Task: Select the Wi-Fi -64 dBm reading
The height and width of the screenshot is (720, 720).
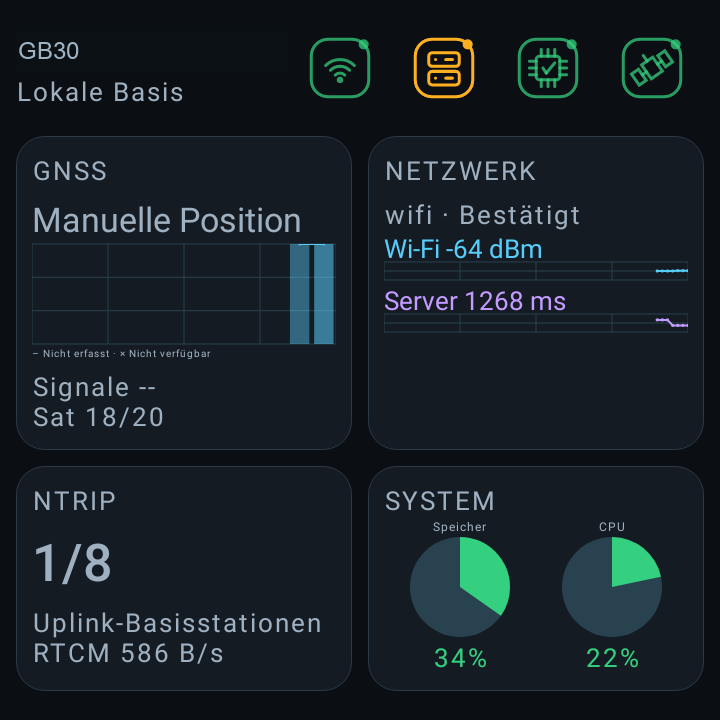Action: coord(463,249)
